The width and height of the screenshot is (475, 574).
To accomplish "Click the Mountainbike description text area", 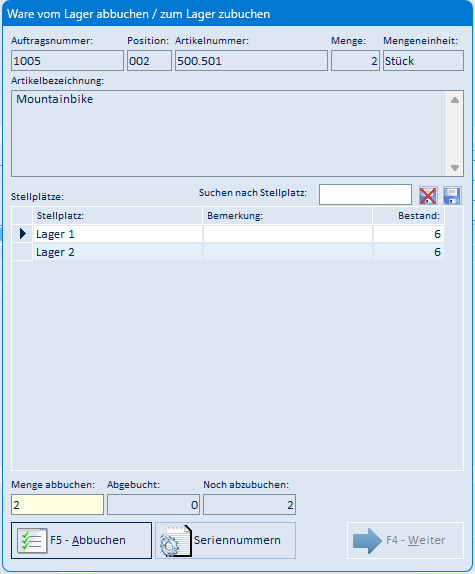I will [229, 134].
